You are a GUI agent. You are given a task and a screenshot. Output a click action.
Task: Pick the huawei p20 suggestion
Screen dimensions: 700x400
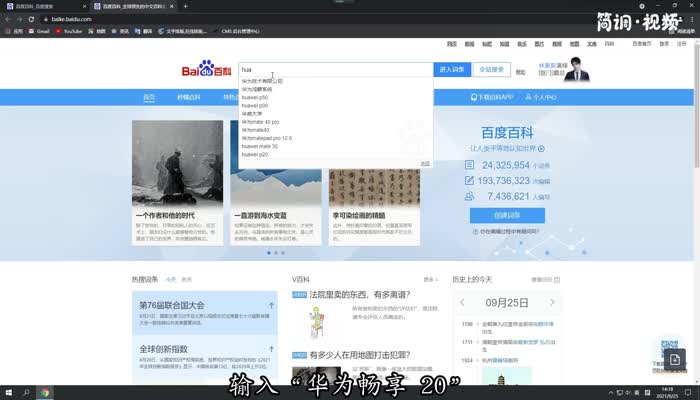[255, 154]
